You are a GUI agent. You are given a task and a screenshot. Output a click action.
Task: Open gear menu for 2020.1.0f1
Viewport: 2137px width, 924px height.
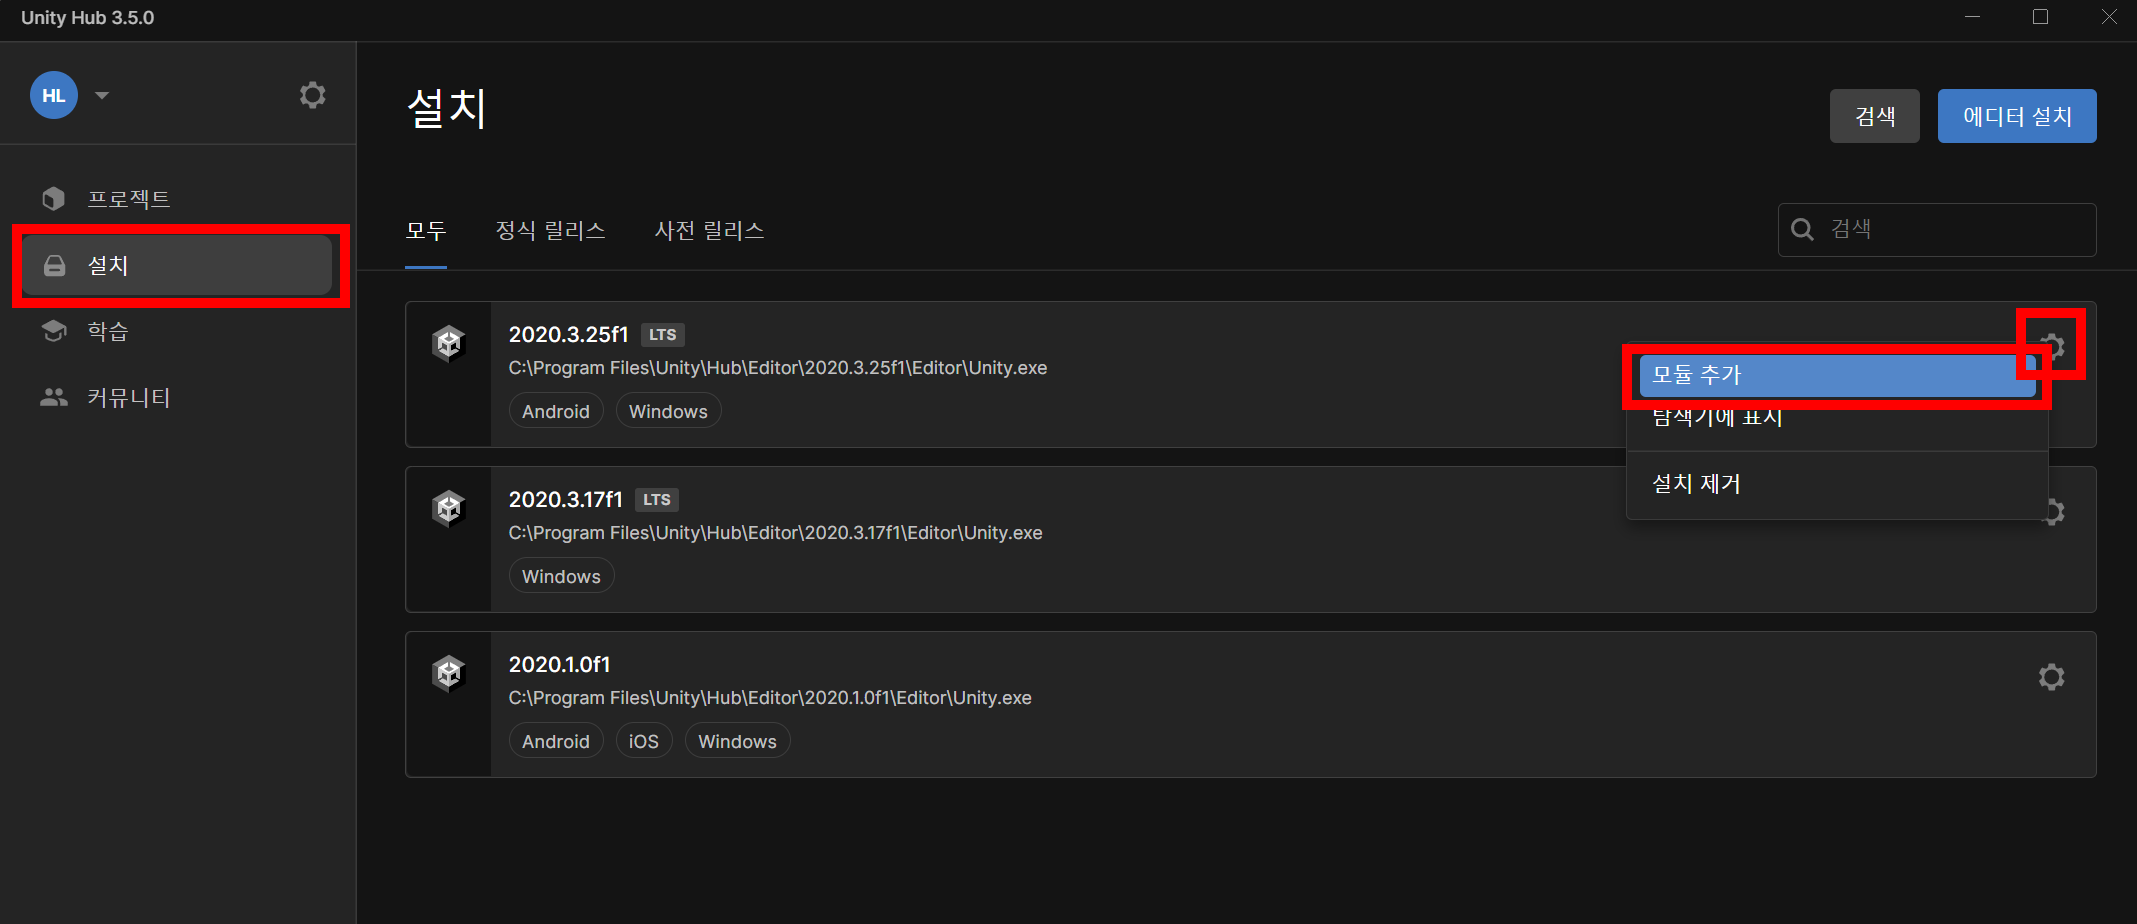pyautogui.click(x=2052, y=677)
